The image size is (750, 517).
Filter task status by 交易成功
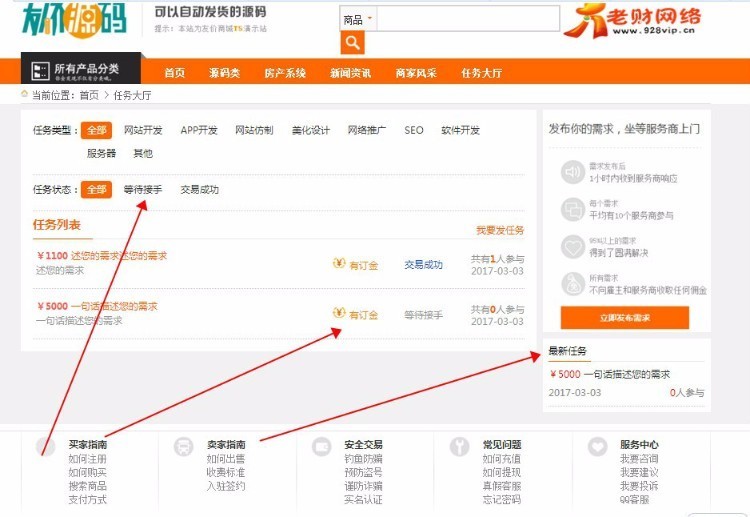pos(200,189)
